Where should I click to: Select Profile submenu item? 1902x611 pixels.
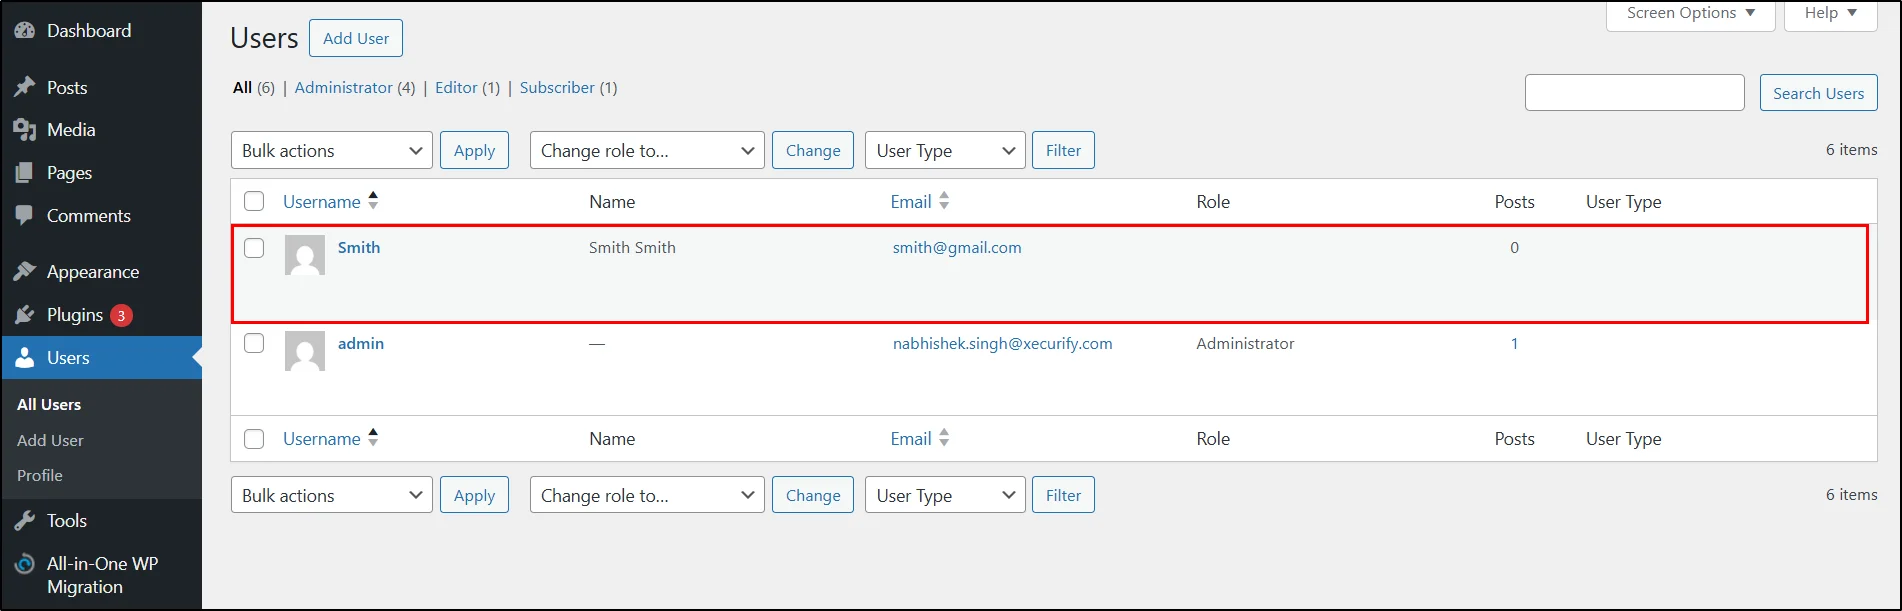click(40, 476)
